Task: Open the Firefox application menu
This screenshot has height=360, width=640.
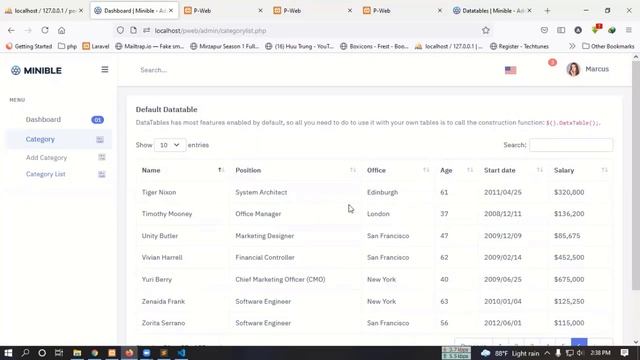Action: tap(629, 30)
